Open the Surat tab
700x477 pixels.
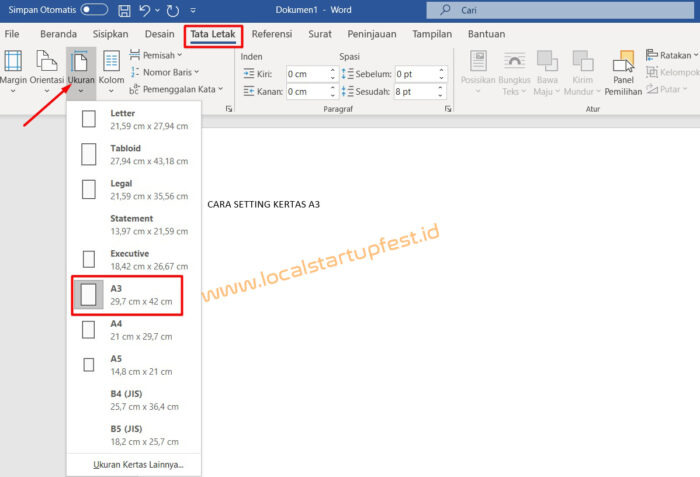[320, 34]
